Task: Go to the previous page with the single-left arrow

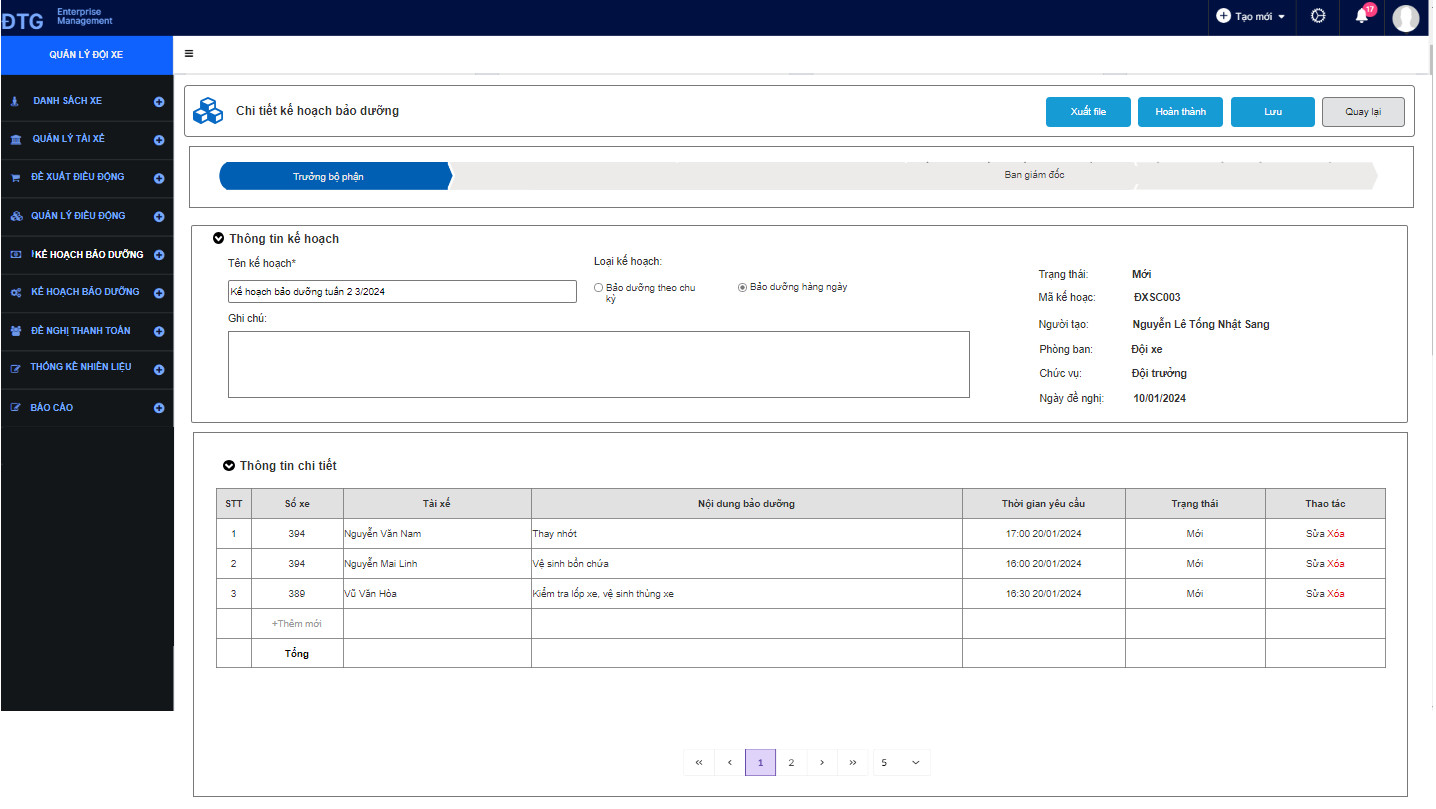Action: point(730,763)
